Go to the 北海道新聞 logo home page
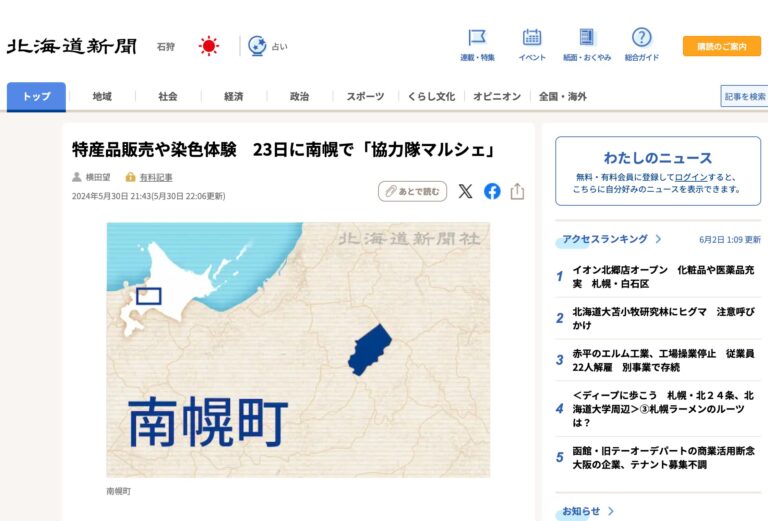Viewport: 768px width, 521px height. (72, 47)
